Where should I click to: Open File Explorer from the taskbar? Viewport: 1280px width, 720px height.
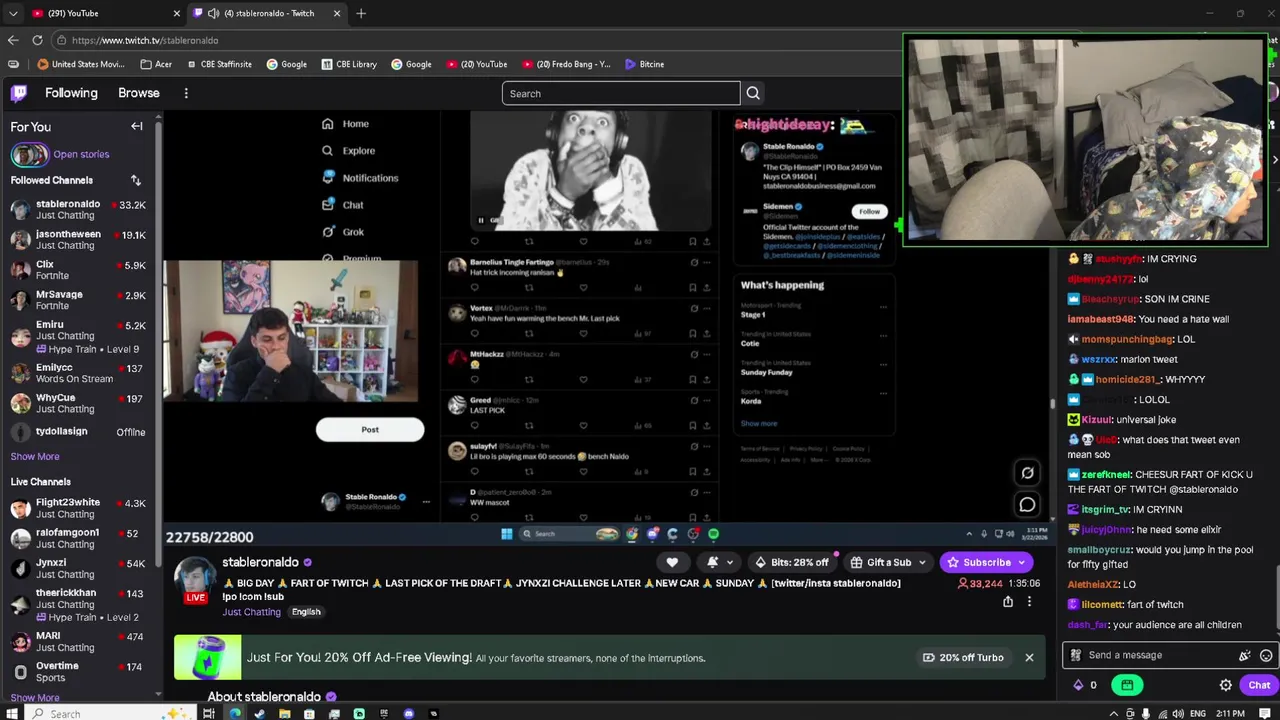[285, 713]
